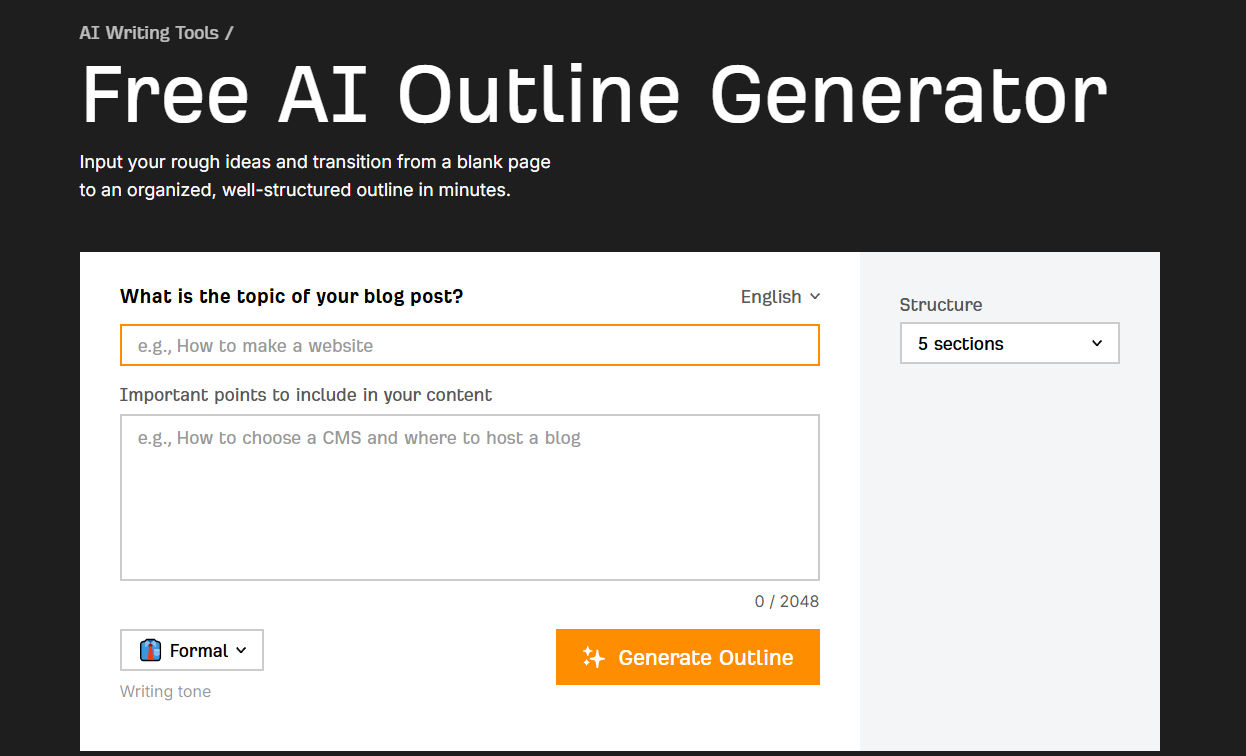Navigate back via AI Writing Tools breadcrumb
This screenshot has width=1246, height=756.
click(148, 32)
